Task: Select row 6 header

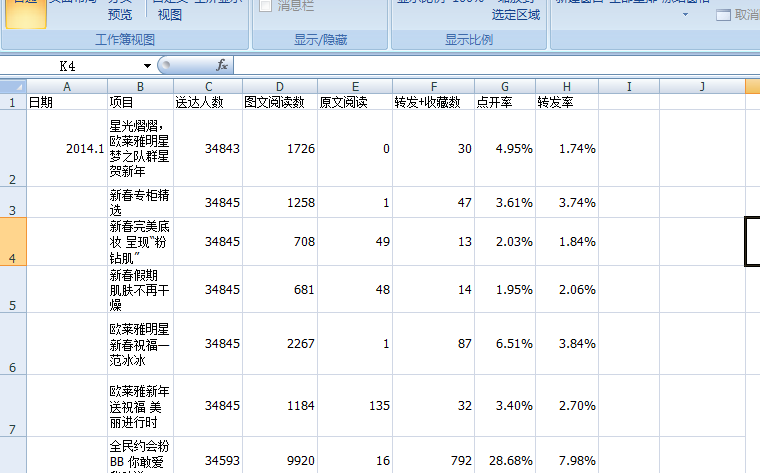Action: pos(12,344)
